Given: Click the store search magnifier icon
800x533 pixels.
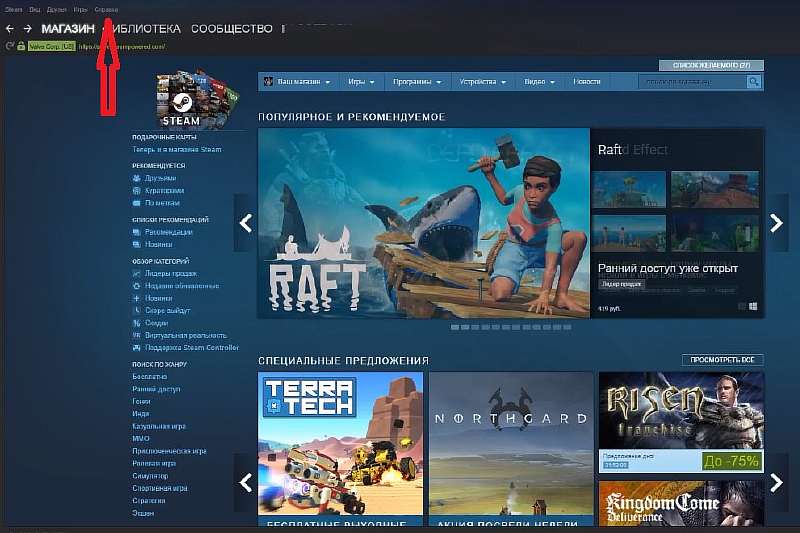Looking at the screenshot, I should [x=755, y=81].
